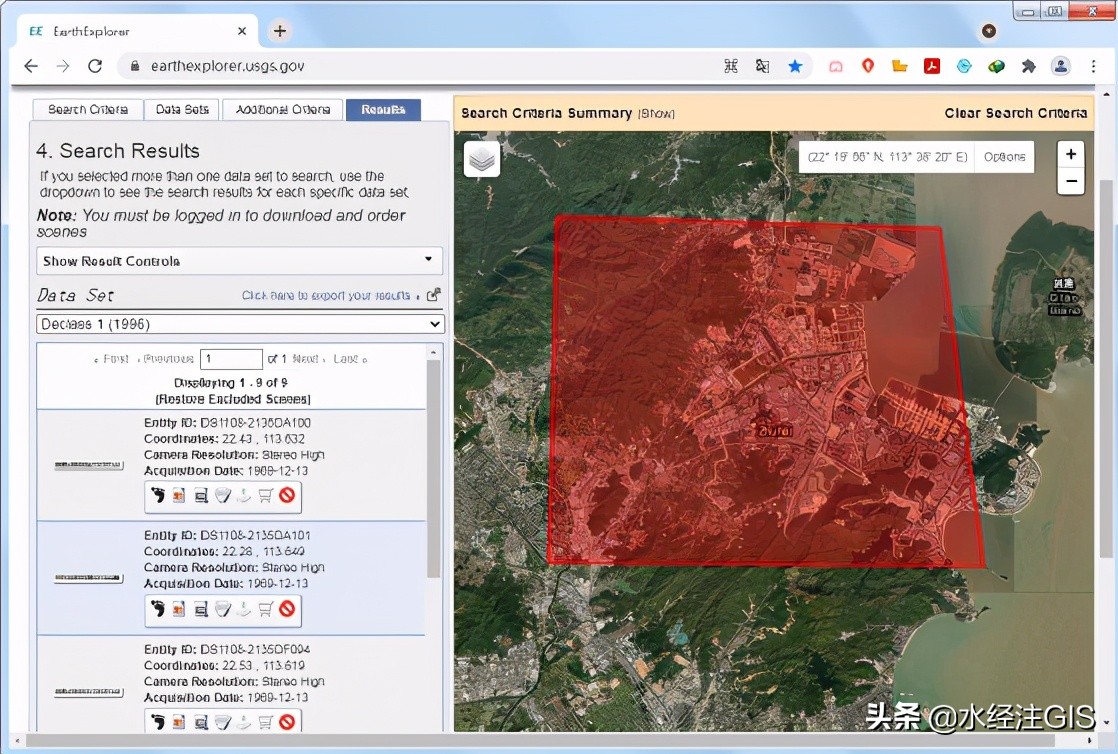The image size is (1118, 754).
Task: Click the page's right vertical scrollbar
Action: [1105, 367]
